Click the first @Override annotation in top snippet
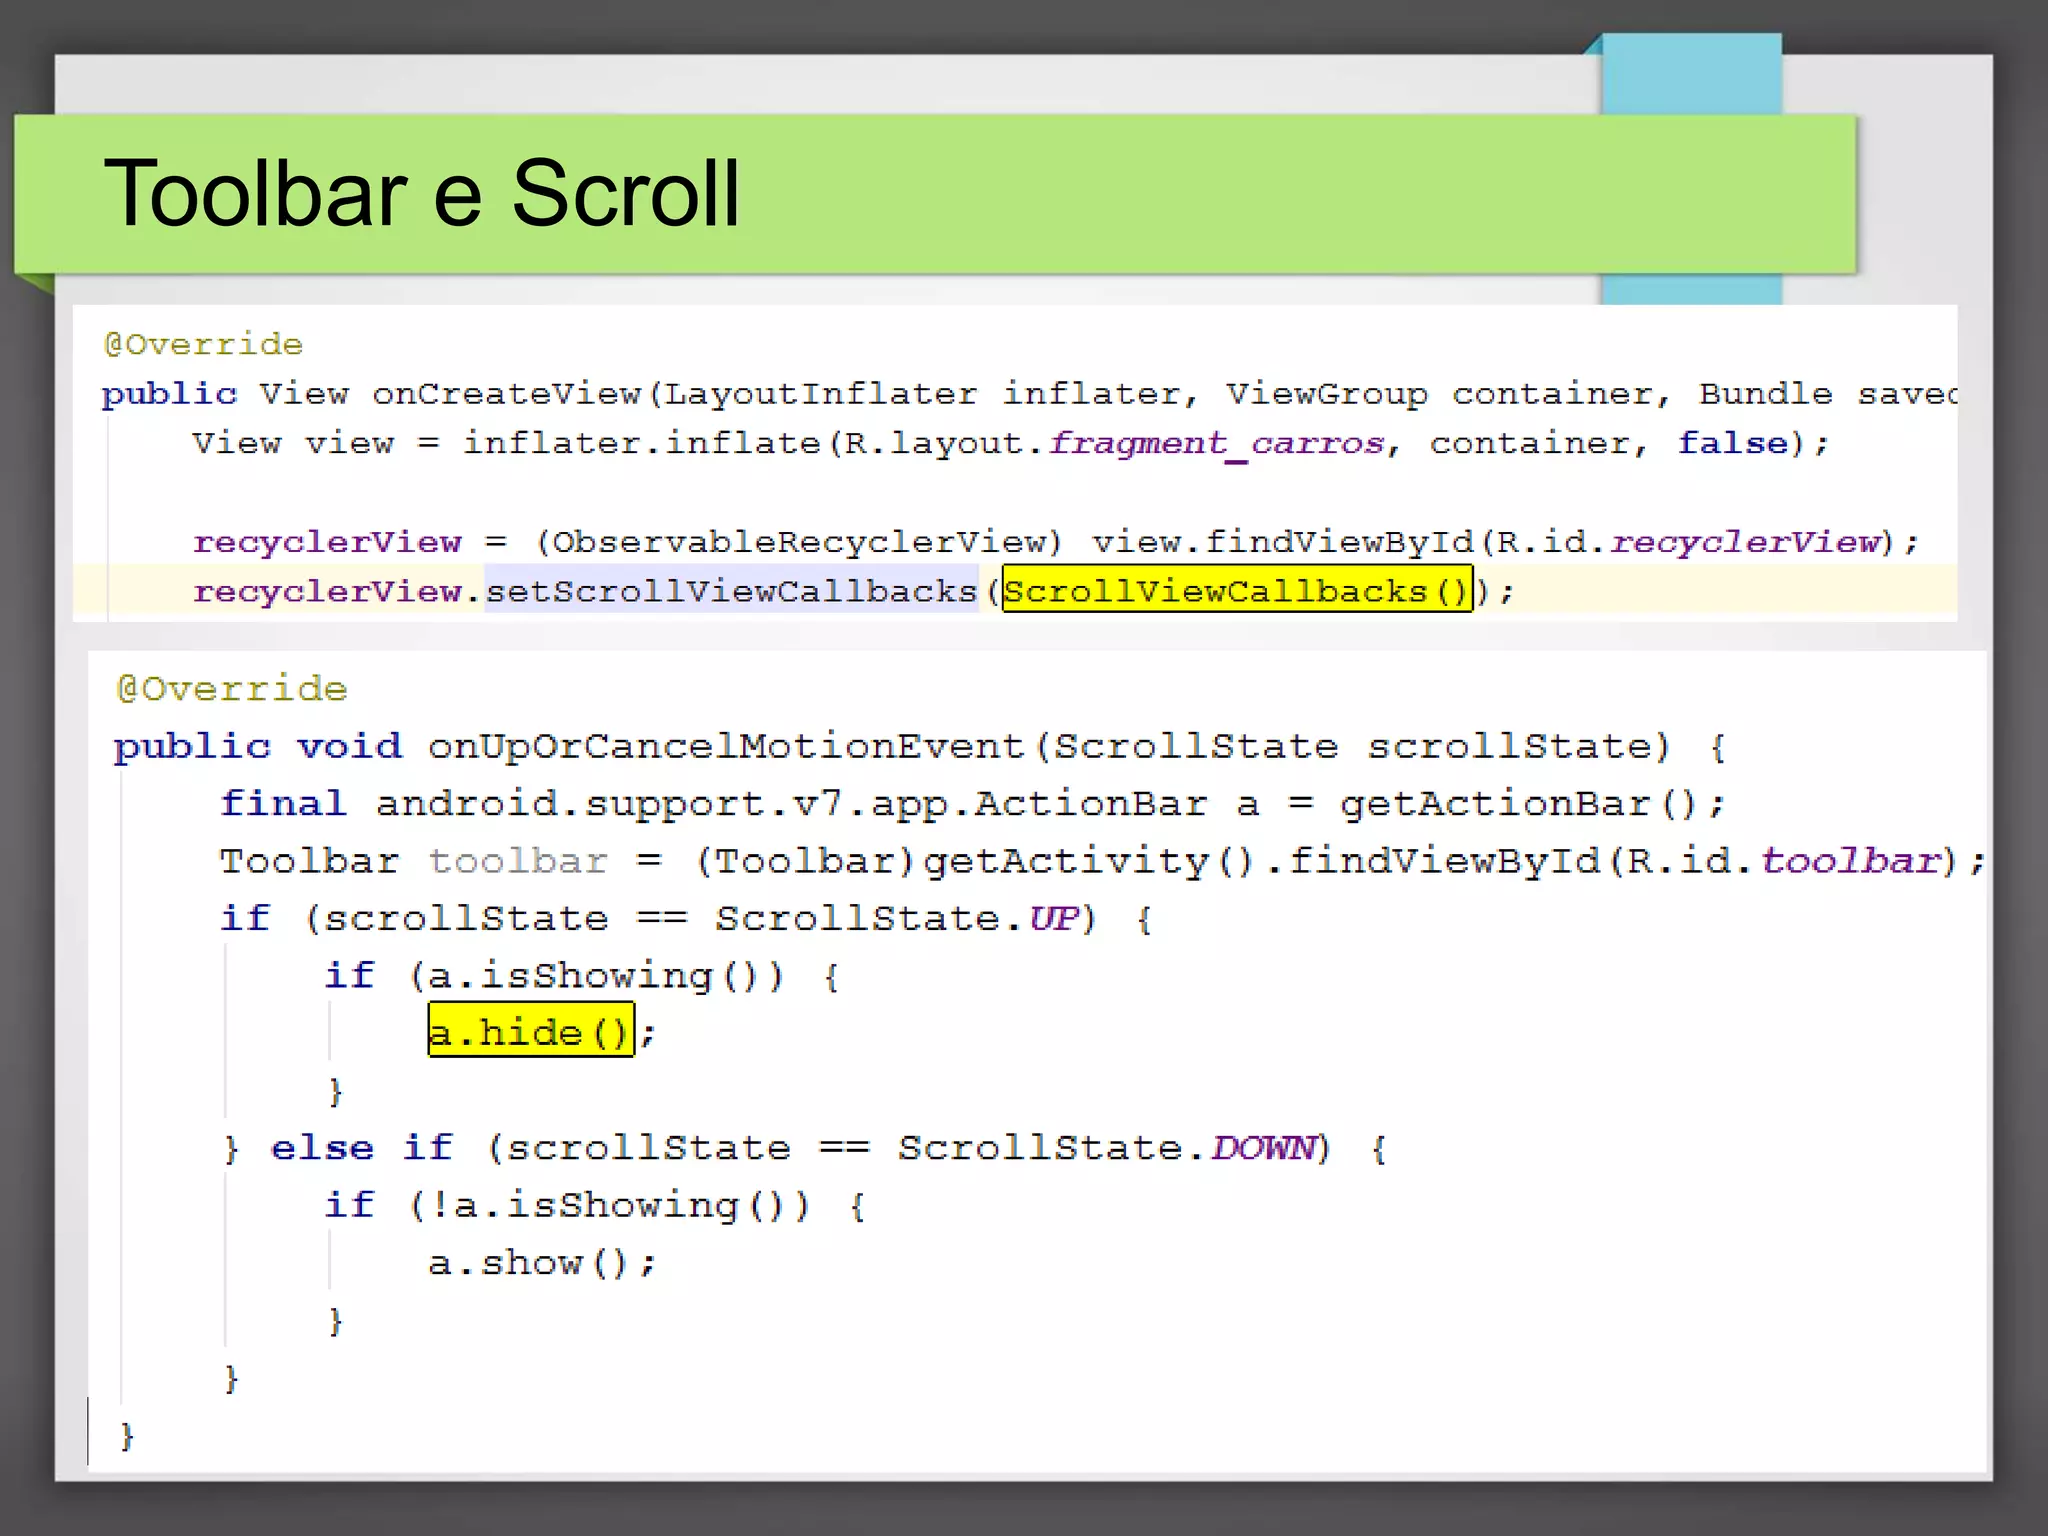The image size is (2048, 1536). click(x=203, y=345)
